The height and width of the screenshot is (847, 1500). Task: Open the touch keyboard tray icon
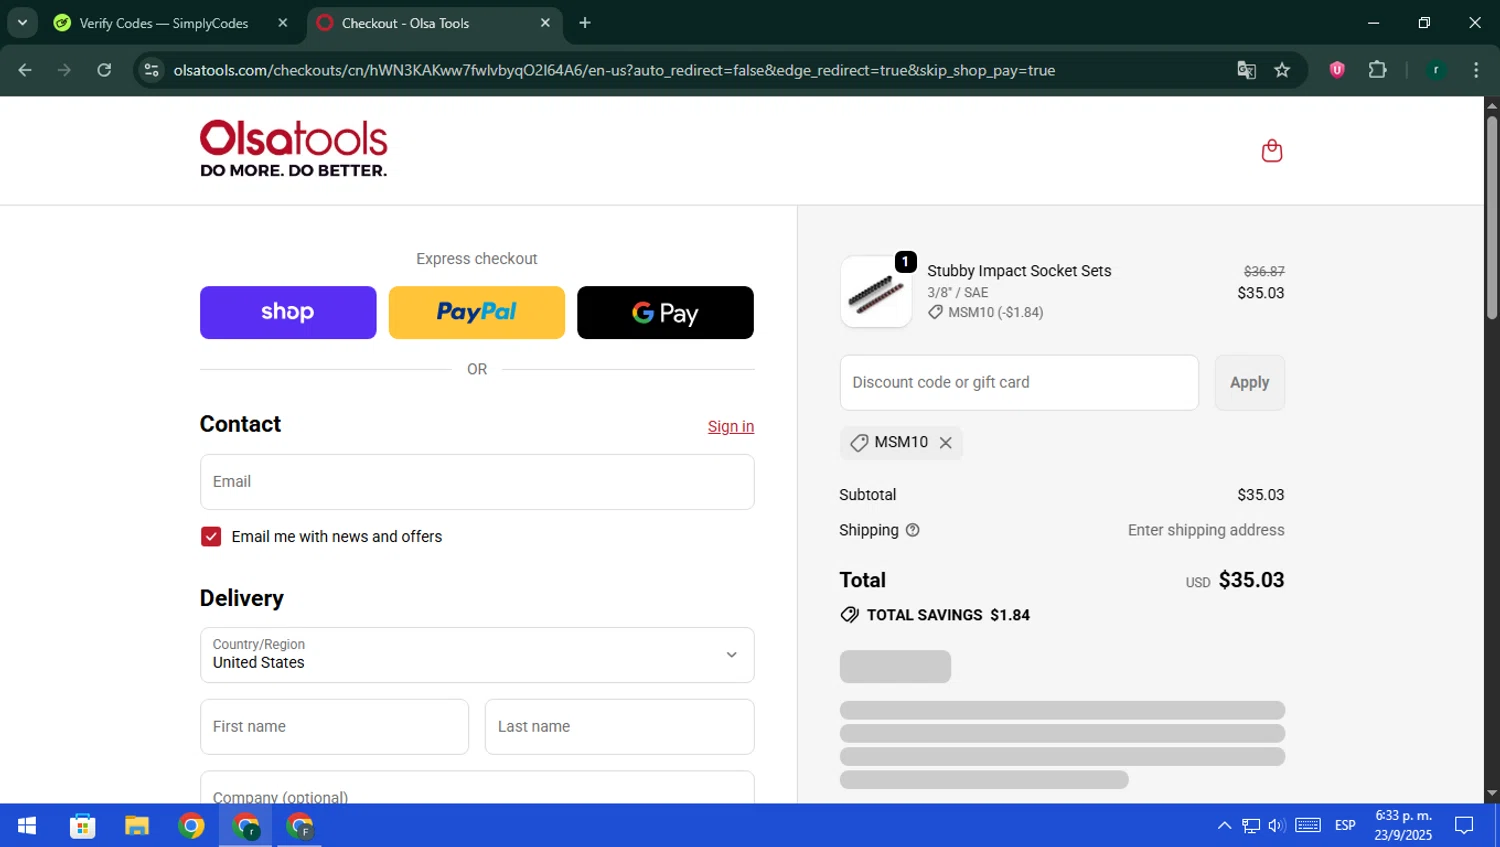point(1308,826)
